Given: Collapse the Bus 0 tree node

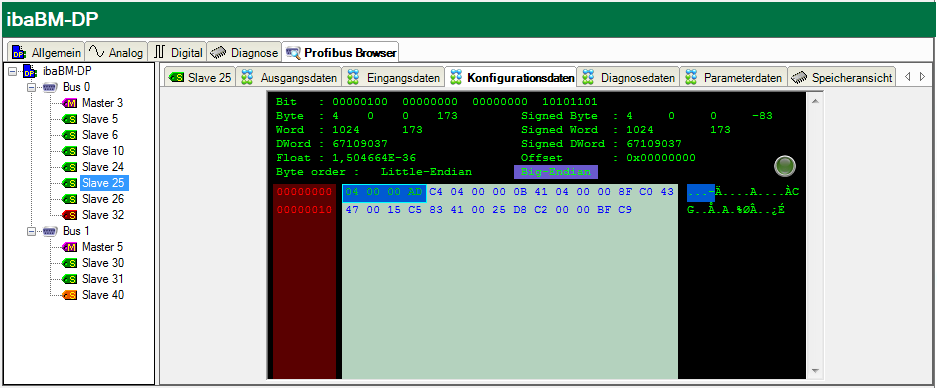Looking at the screenshot, I should 32,87.
